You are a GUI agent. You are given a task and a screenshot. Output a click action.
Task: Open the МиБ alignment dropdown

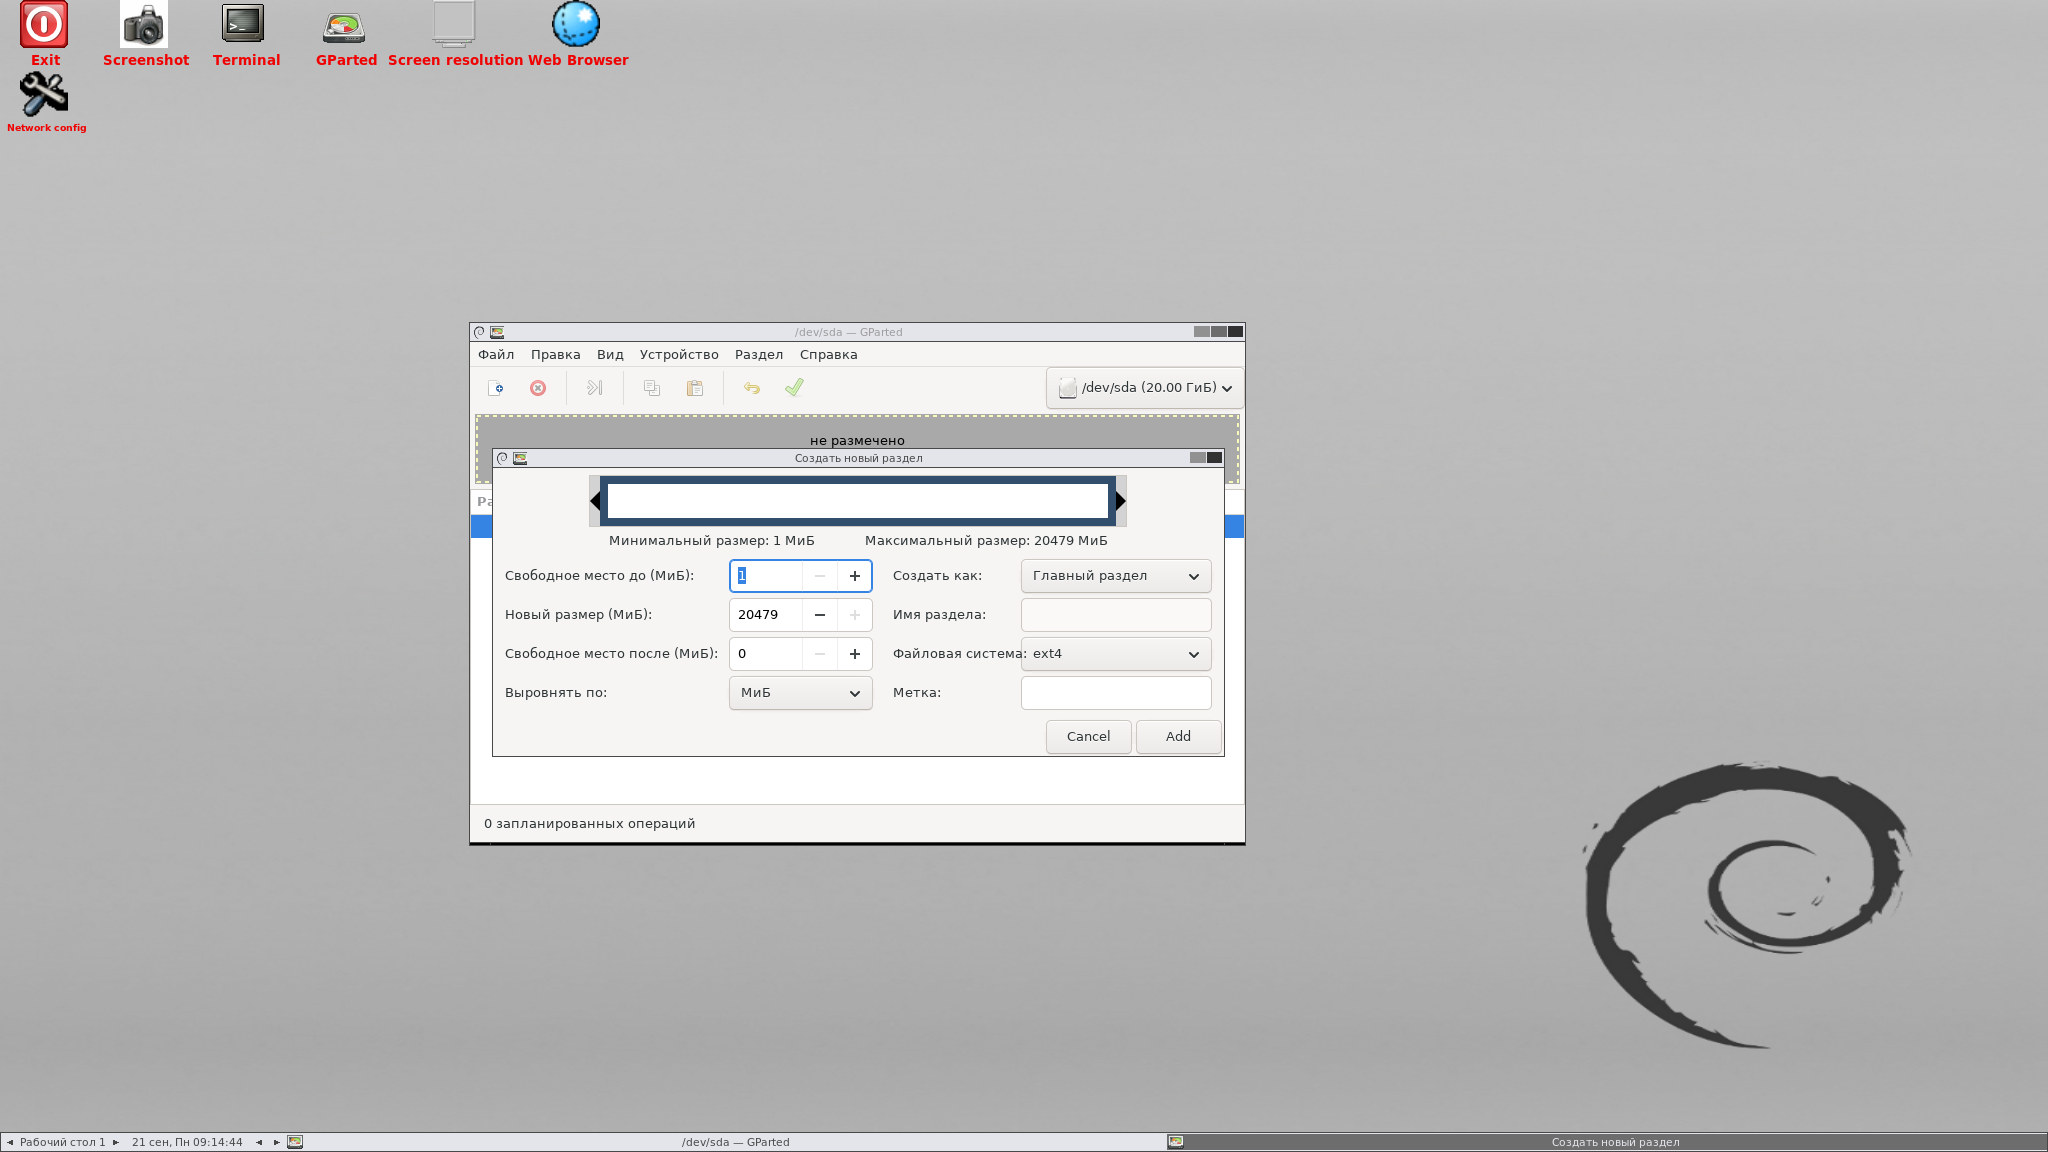[800, 693]
